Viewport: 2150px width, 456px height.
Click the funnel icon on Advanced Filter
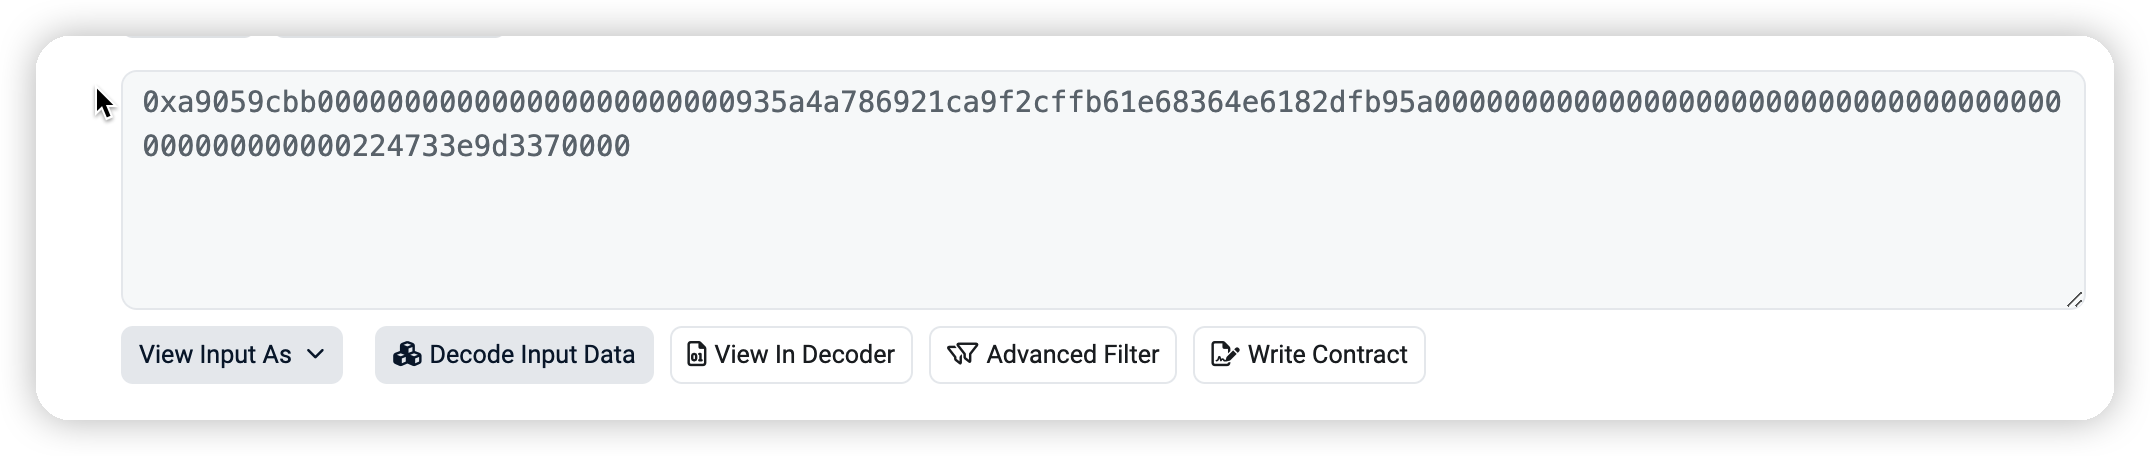pyautogui.click(x=962, y=354)
